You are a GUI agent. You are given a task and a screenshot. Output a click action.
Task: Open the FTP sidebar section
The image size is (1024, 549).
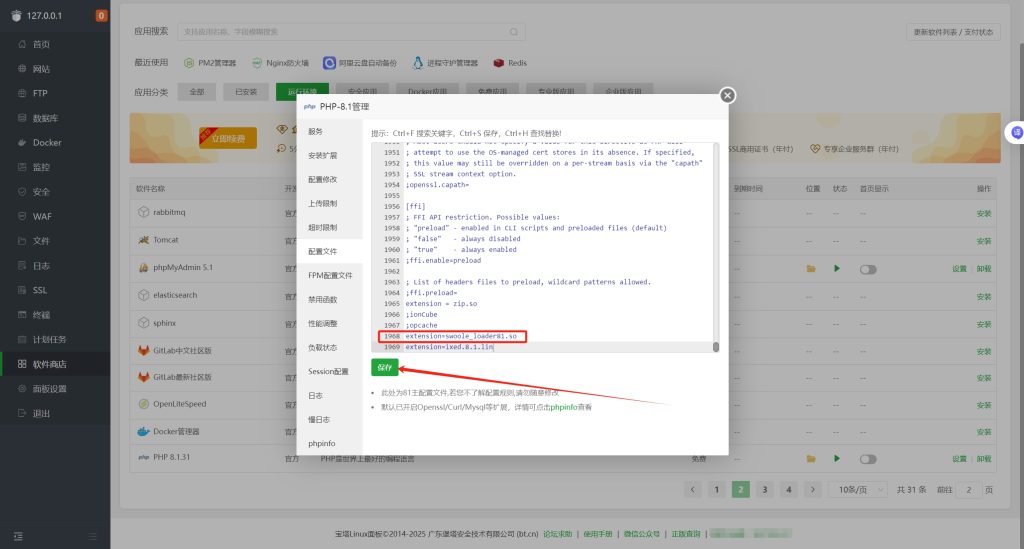point(40,93)
